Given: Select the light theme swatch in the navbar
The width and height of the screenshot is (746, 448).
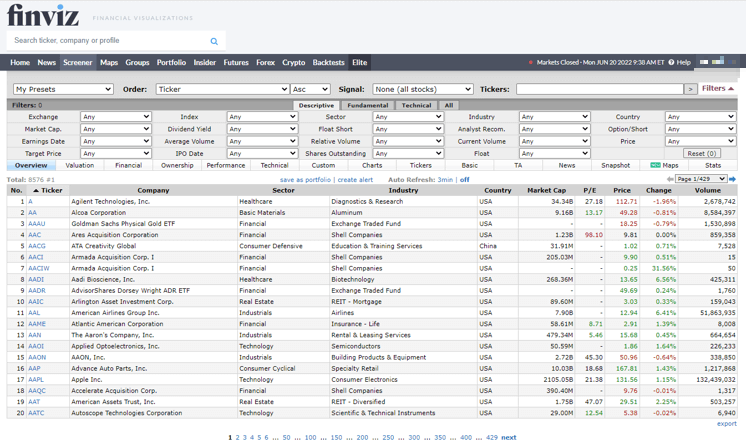Looking at the screenshot, I should [x=704, y=62].
